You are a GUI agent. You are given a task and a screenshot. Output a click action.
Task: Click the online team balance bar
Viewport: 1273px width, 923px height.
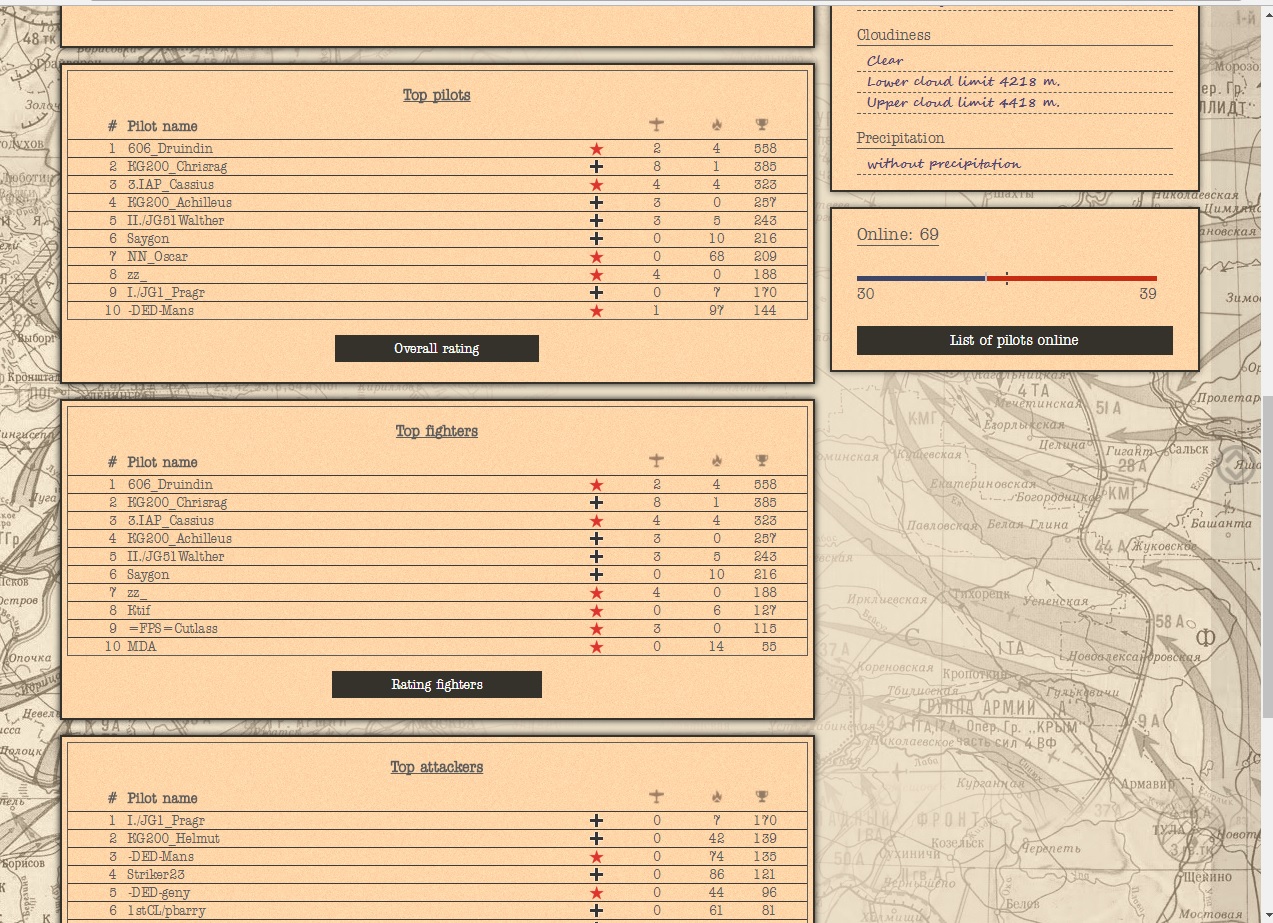click(x=1007, y=278)
